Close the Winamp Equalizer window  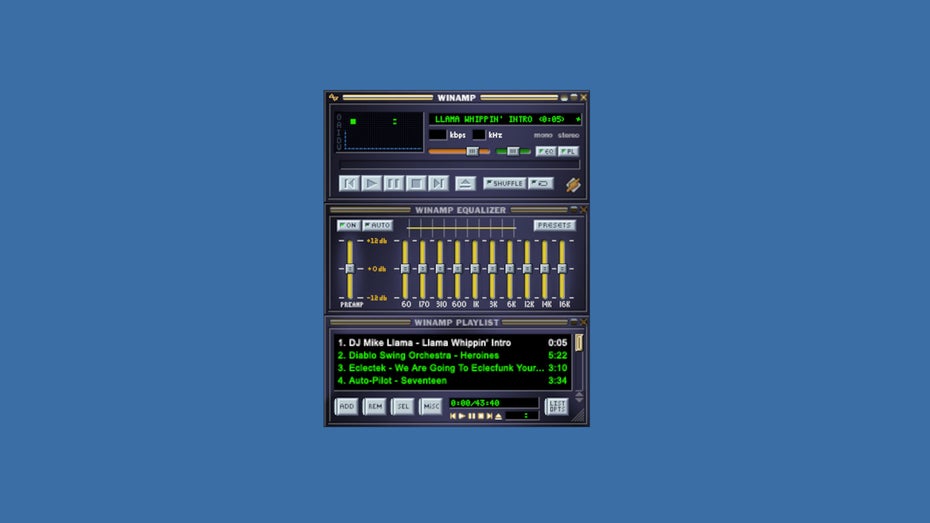584,209
